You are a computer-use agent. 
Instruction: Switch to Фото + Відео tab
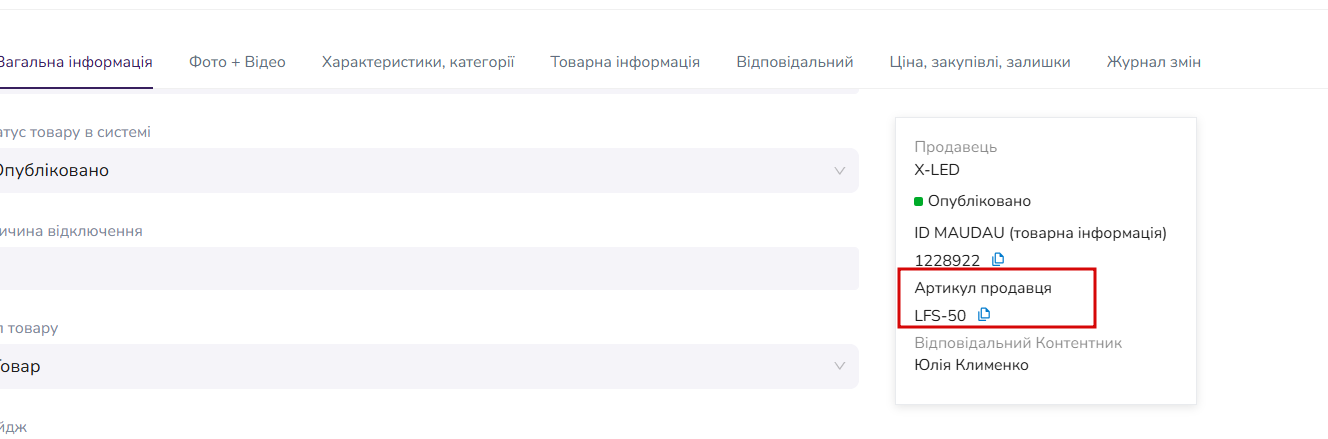pyautogui.click(x=237, y=62)
